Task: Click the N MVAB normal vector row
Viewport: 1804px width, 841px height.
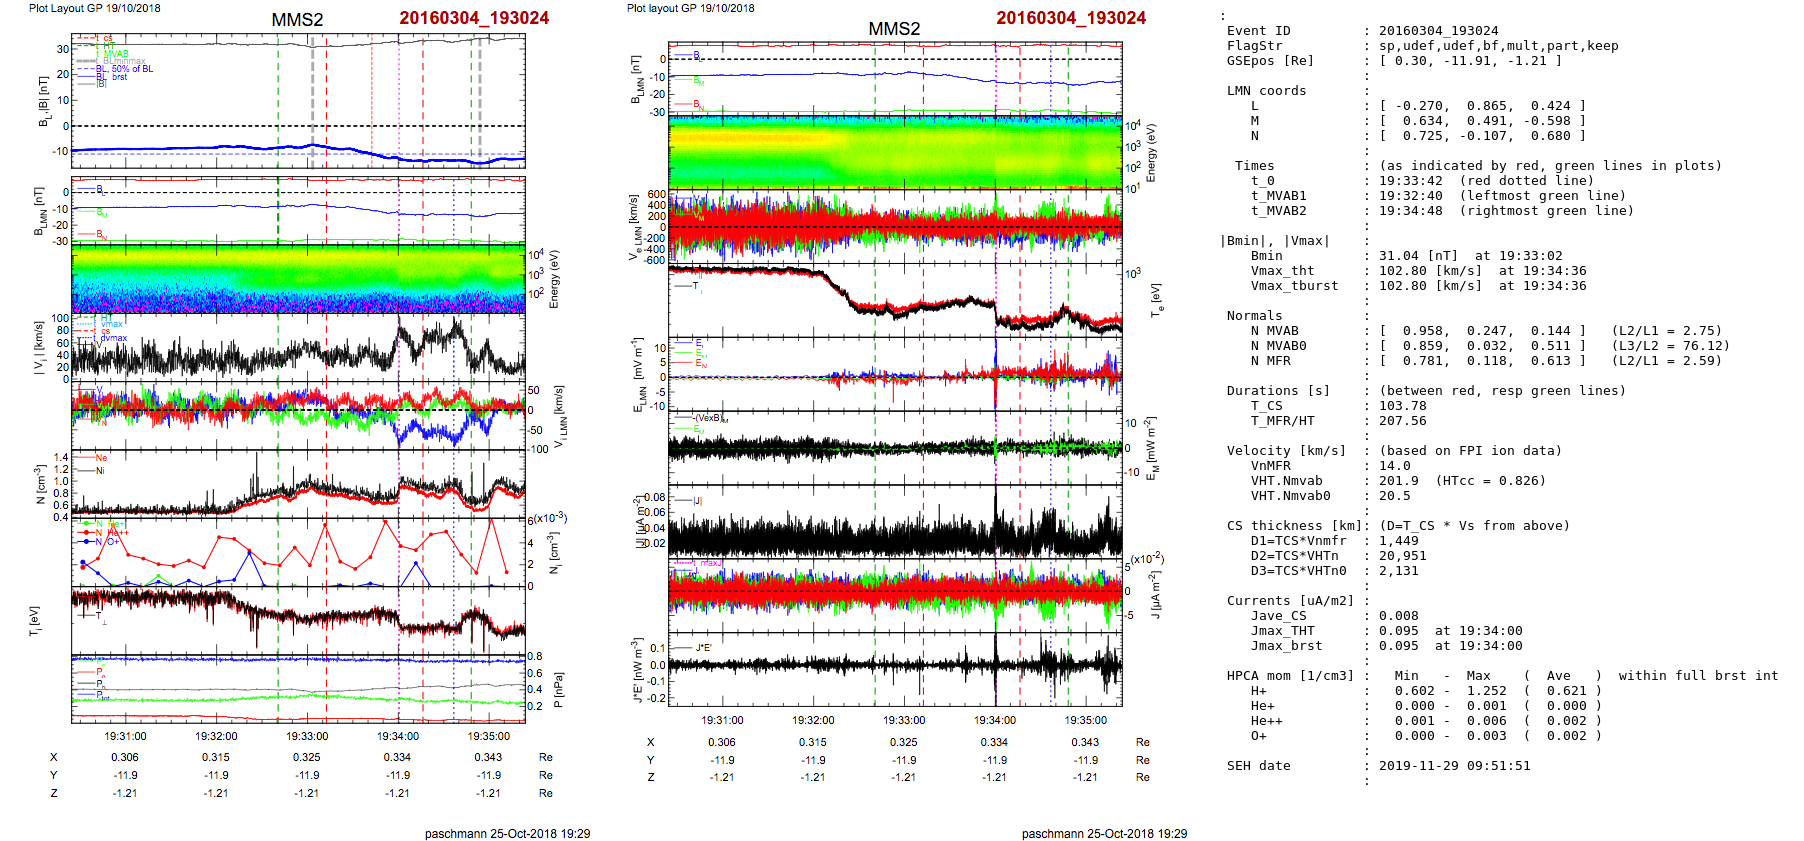Action: click(1482, 331)
